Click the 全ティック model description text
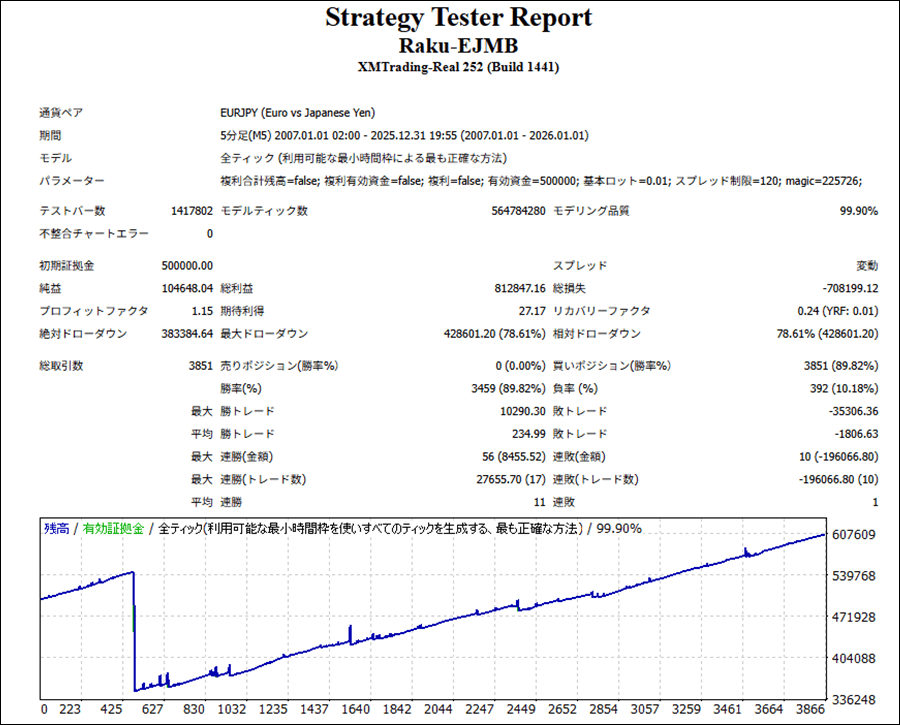 pos(363,158)
